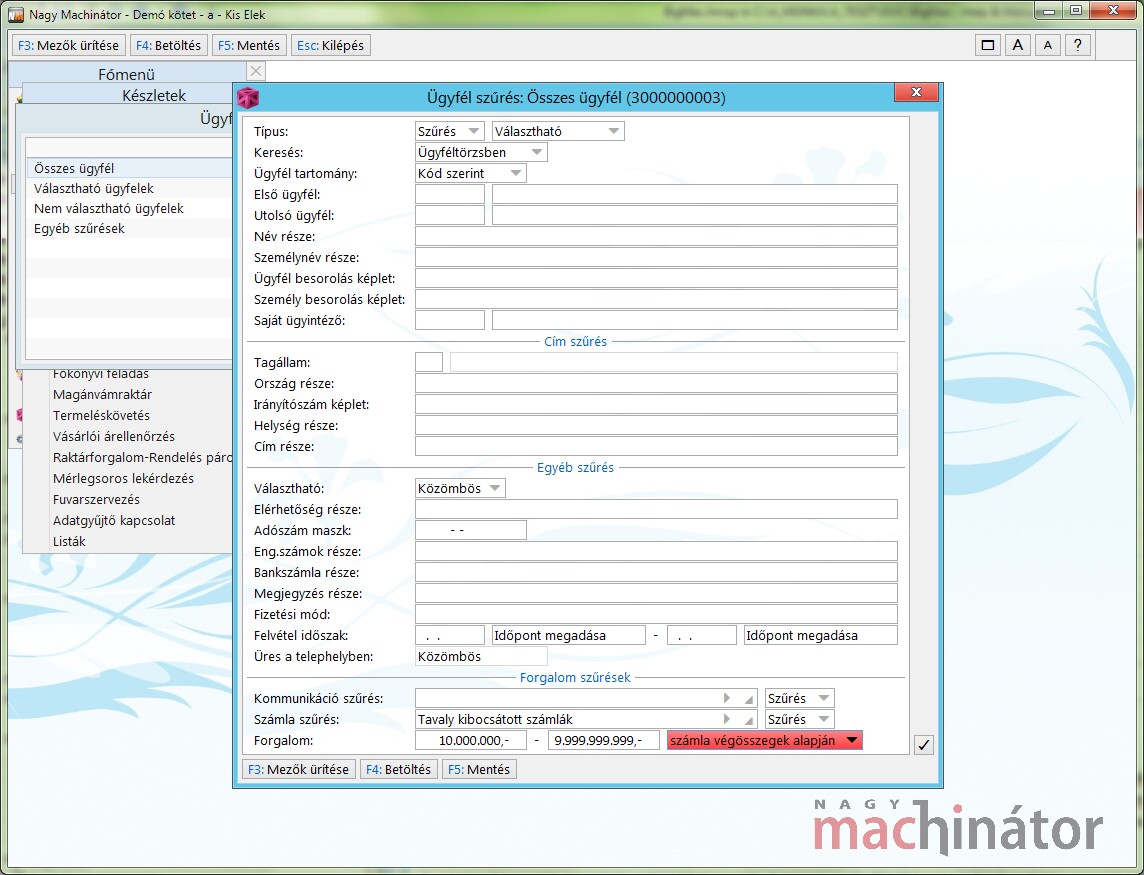Open help with question mark icon
The height and width of the screenshot is (875, 1144).
[1077, 45]
